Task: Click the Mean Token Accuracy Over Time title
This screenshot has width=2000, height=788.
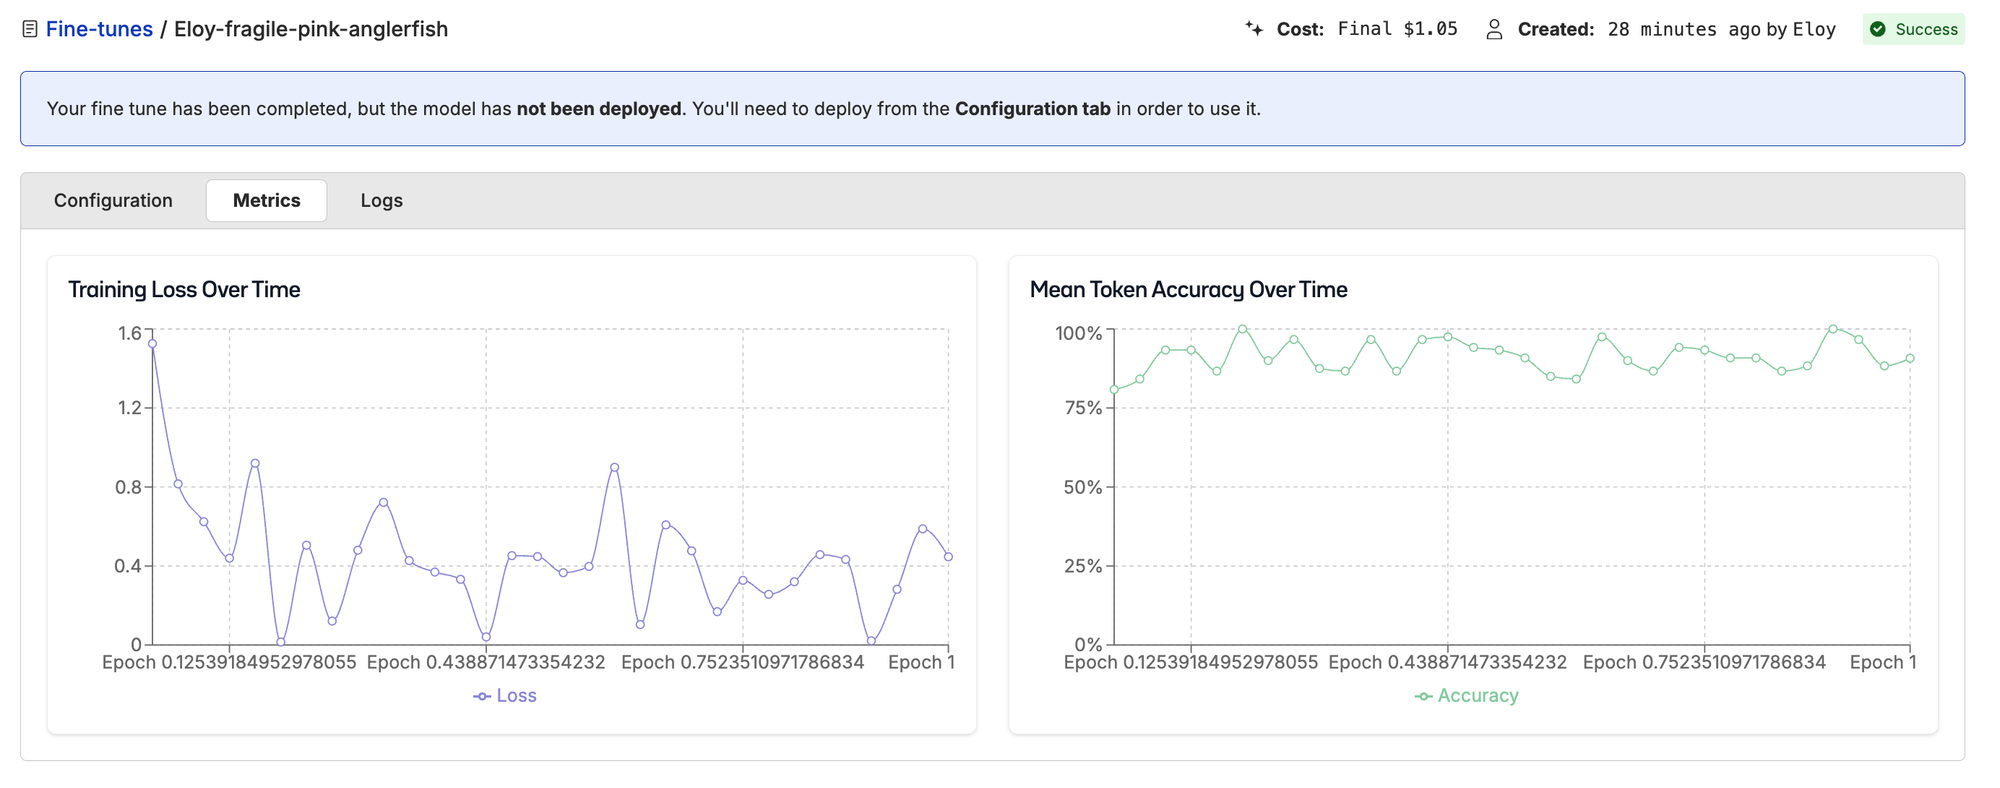Action: click(x=1188, y=289)
